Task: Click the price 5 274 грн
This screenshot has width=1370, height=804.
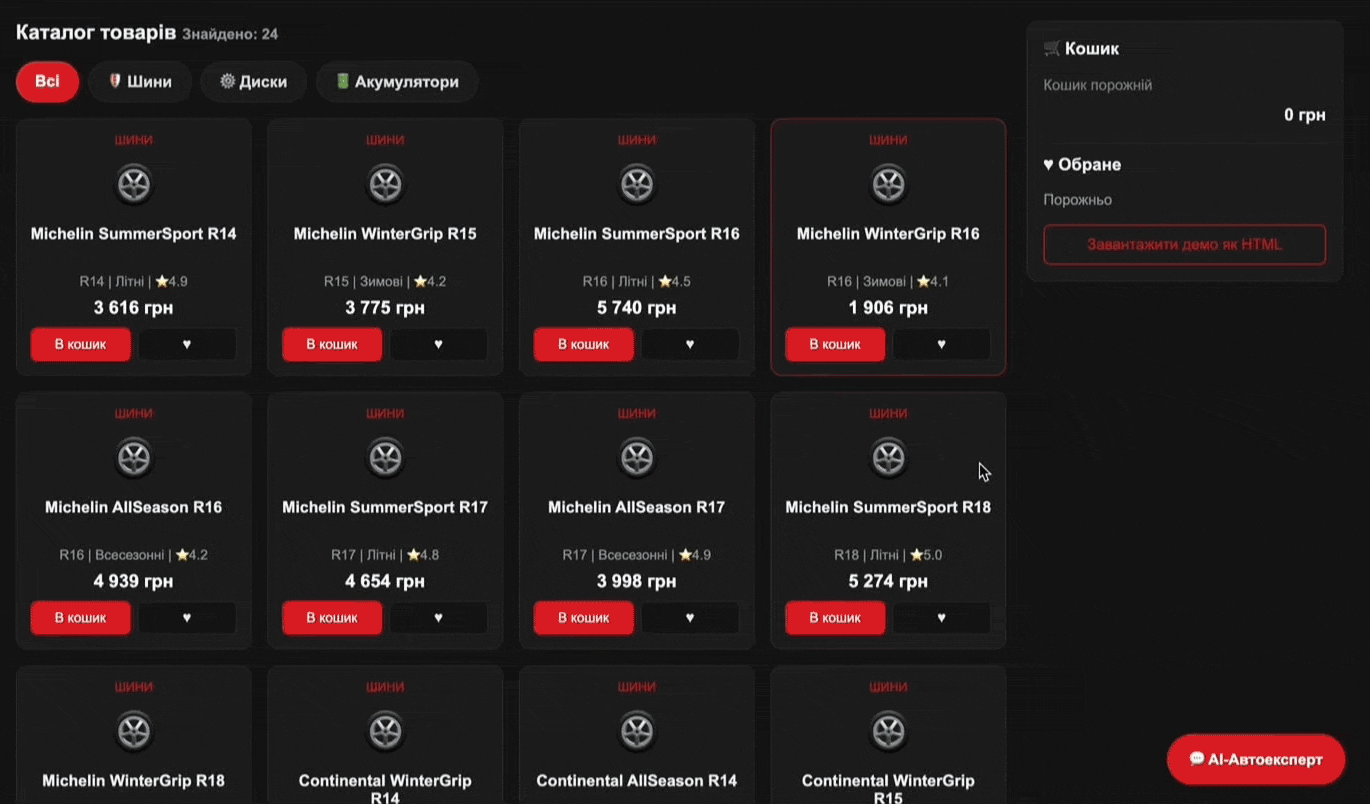Action: (x=888, y=581)
